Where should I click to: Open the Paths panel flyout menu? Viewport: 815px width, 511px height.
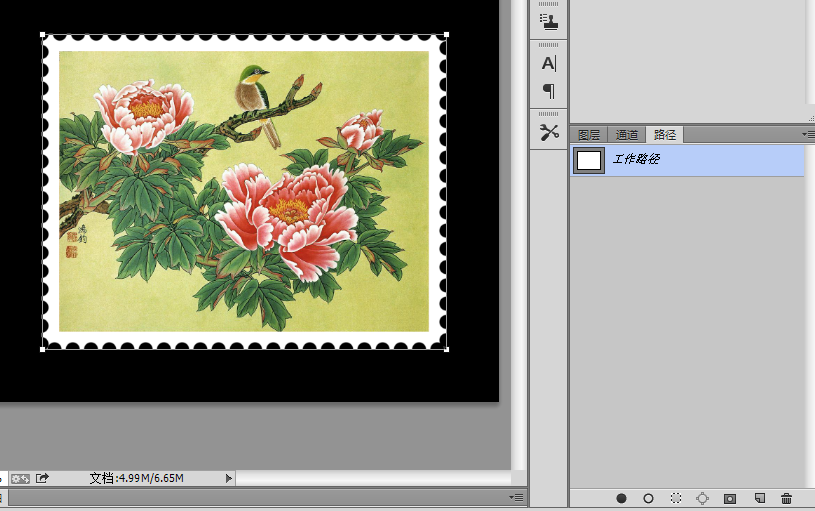808,135
